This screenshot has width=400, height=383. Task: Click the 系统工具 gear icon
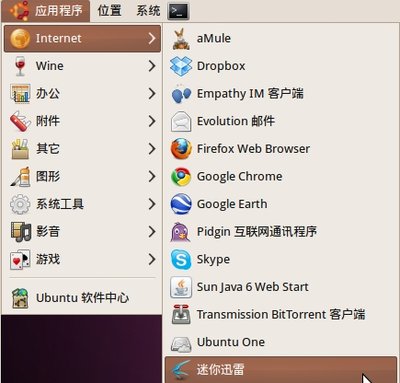pyautogui.click(x=20, y=204)
